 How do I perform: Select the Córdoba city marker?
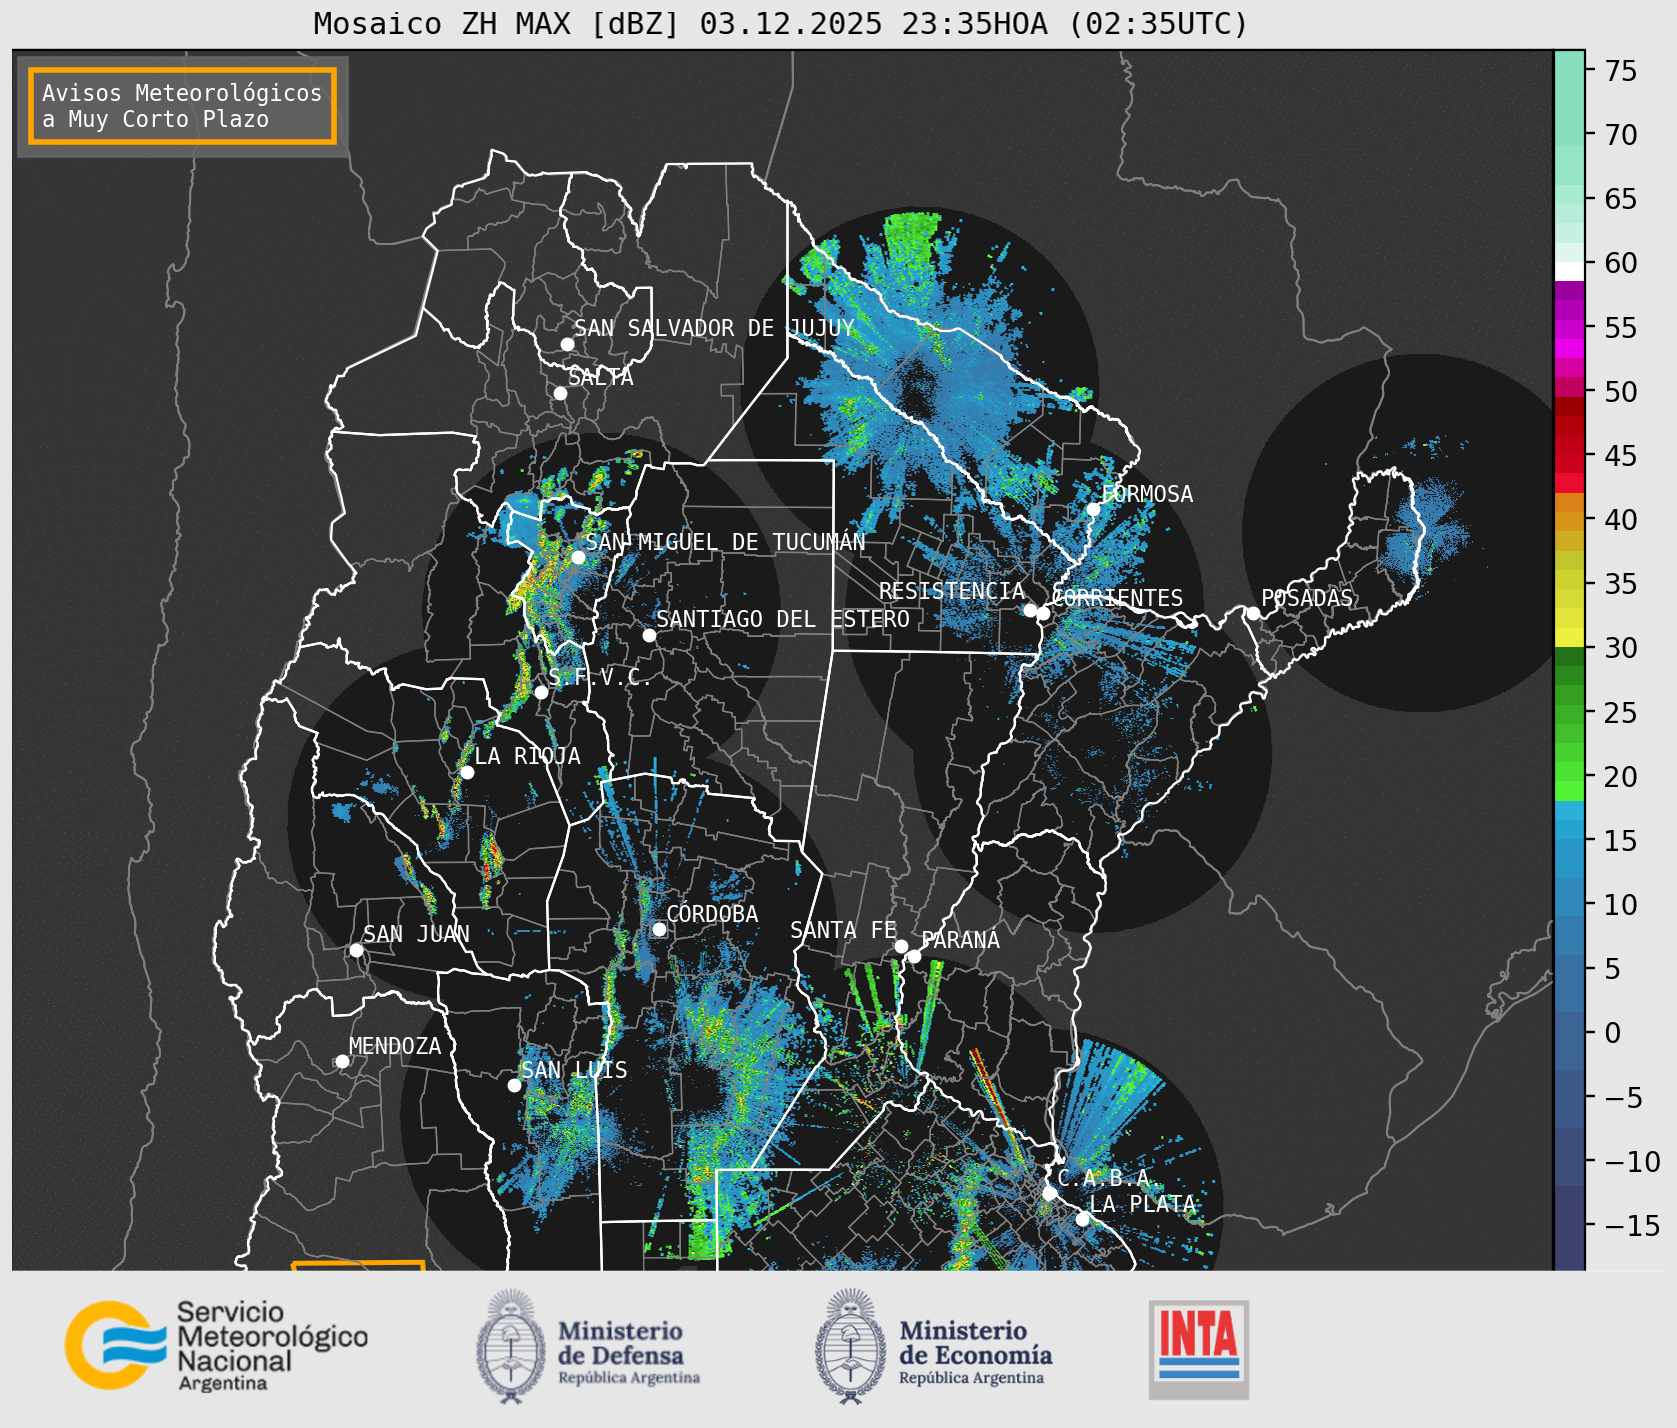click(x=659, y=929)
